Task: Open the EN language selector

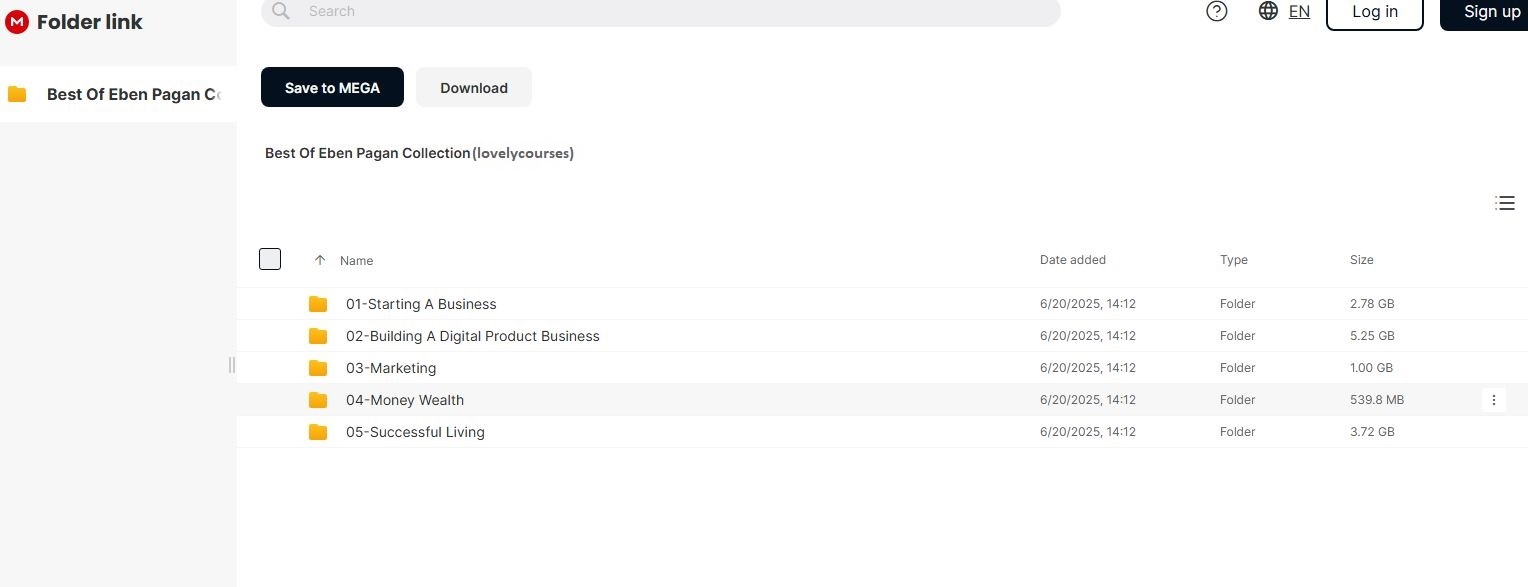Action: [1299, 11]
